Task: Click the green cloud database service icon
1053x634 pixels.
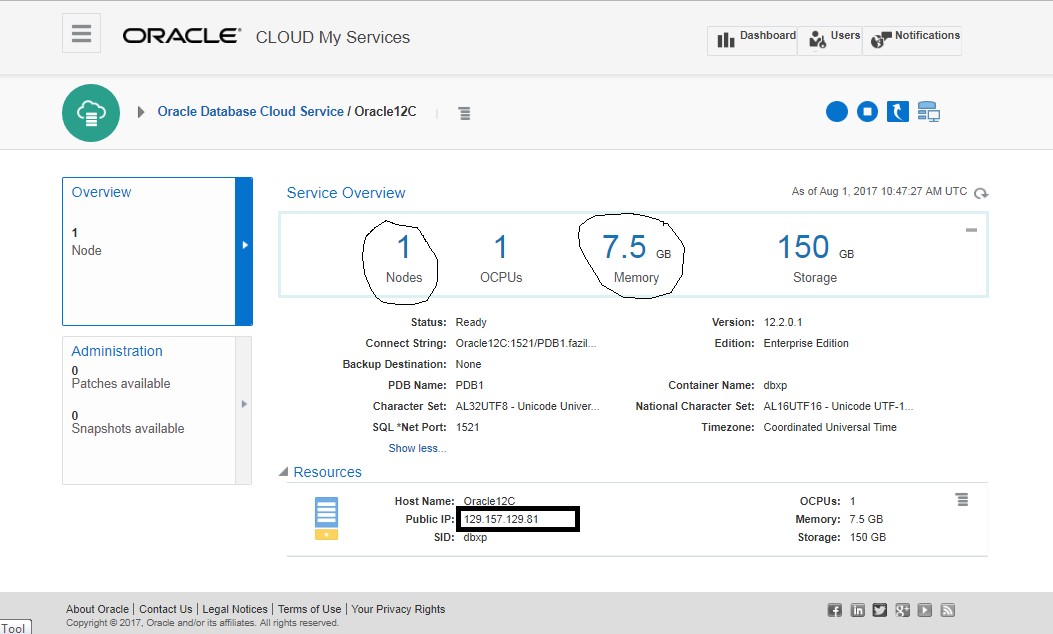Action: click(91, 112)
